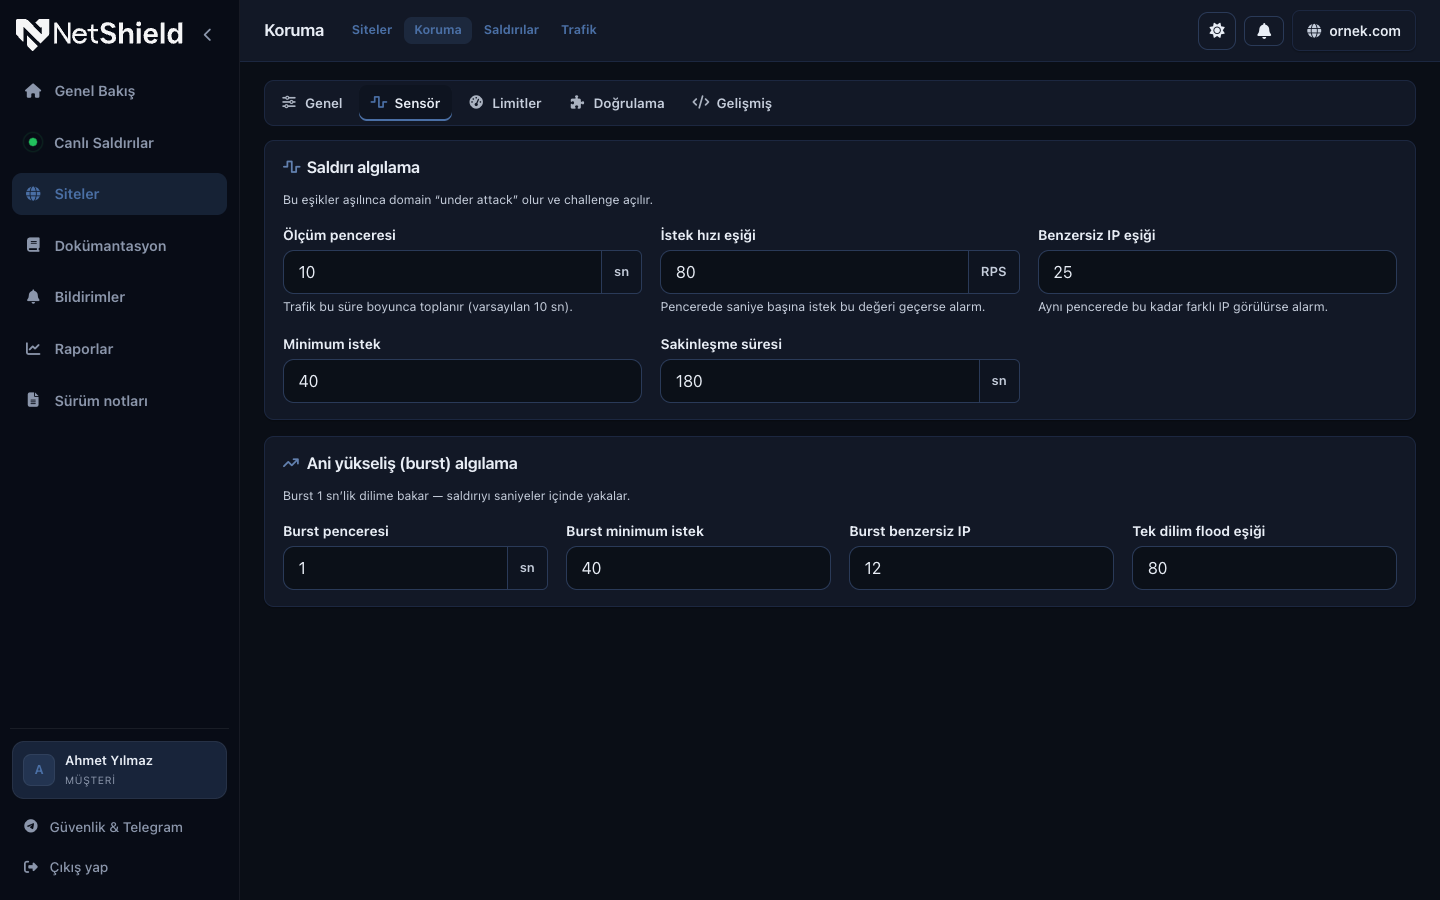Edit the Burst minimum istek field

(698, 568)
